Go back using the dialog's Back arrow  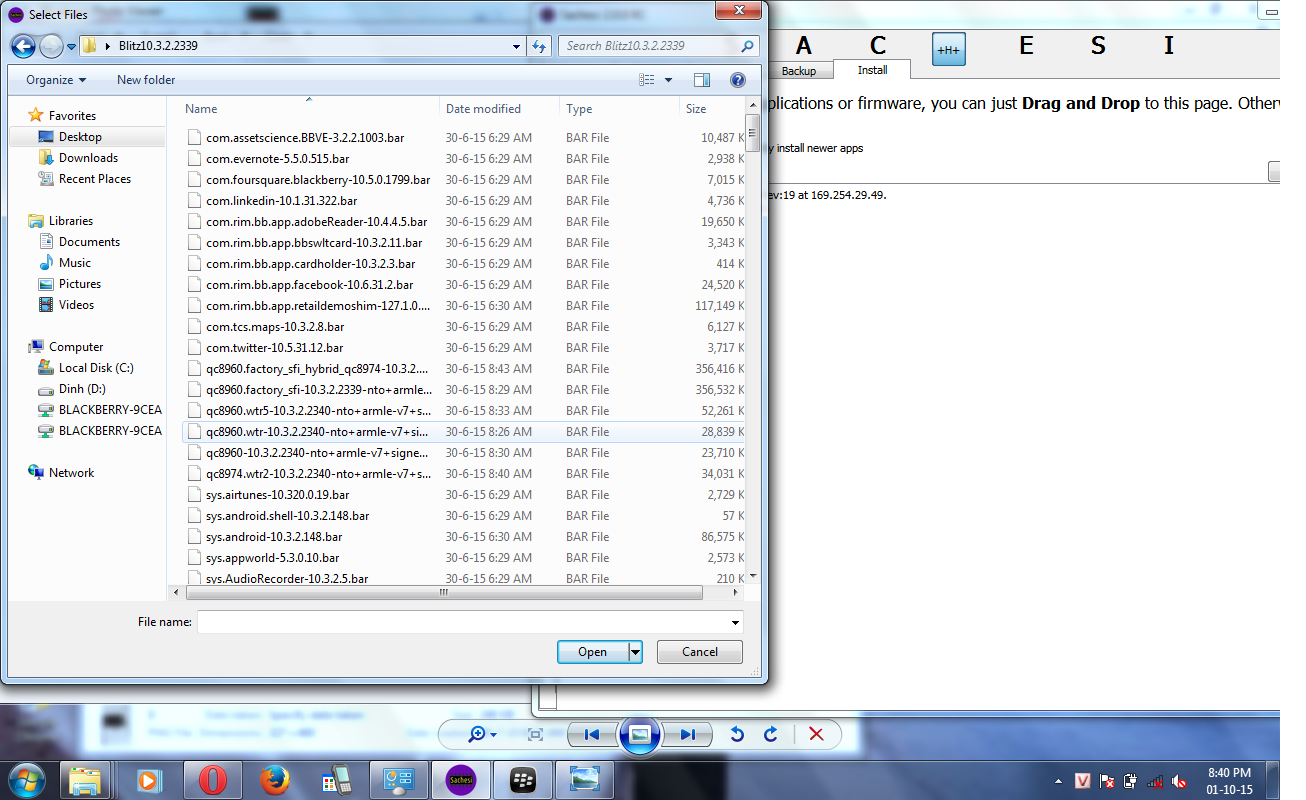tap(24, 46)
